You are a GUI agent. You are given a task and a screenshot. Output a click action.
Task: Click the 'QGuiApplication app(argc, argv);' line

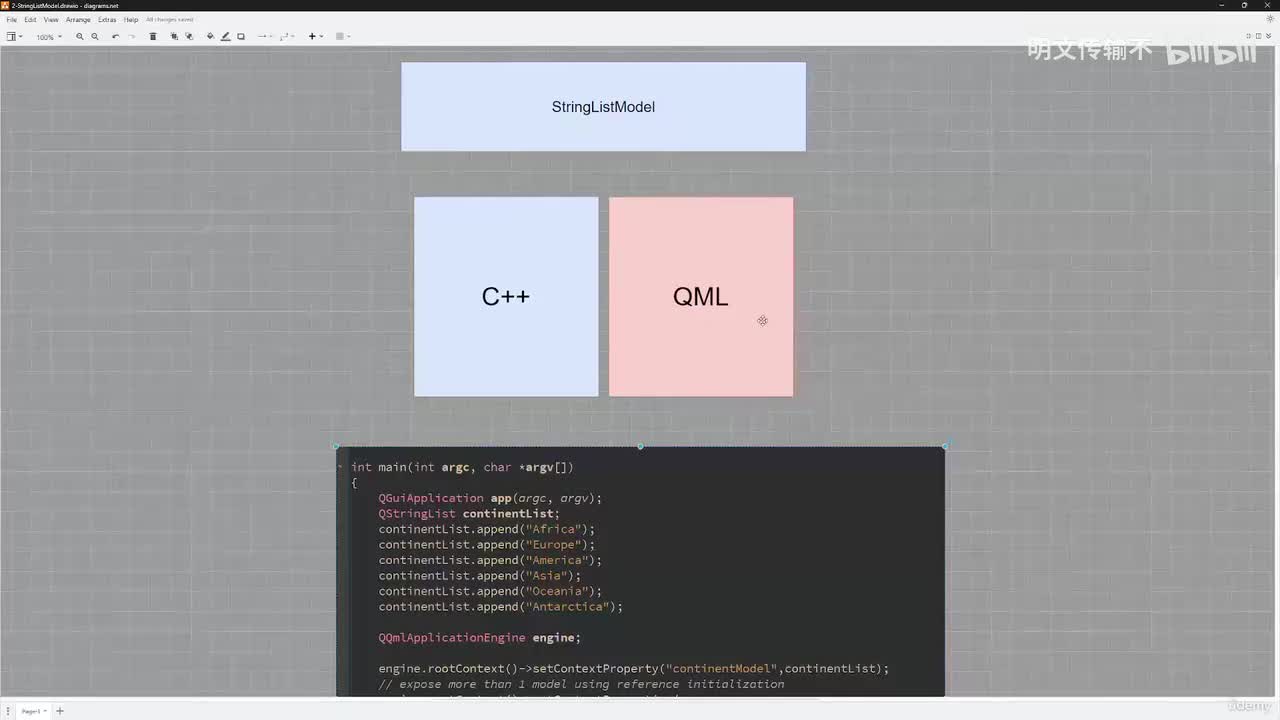tap(490, 498)
